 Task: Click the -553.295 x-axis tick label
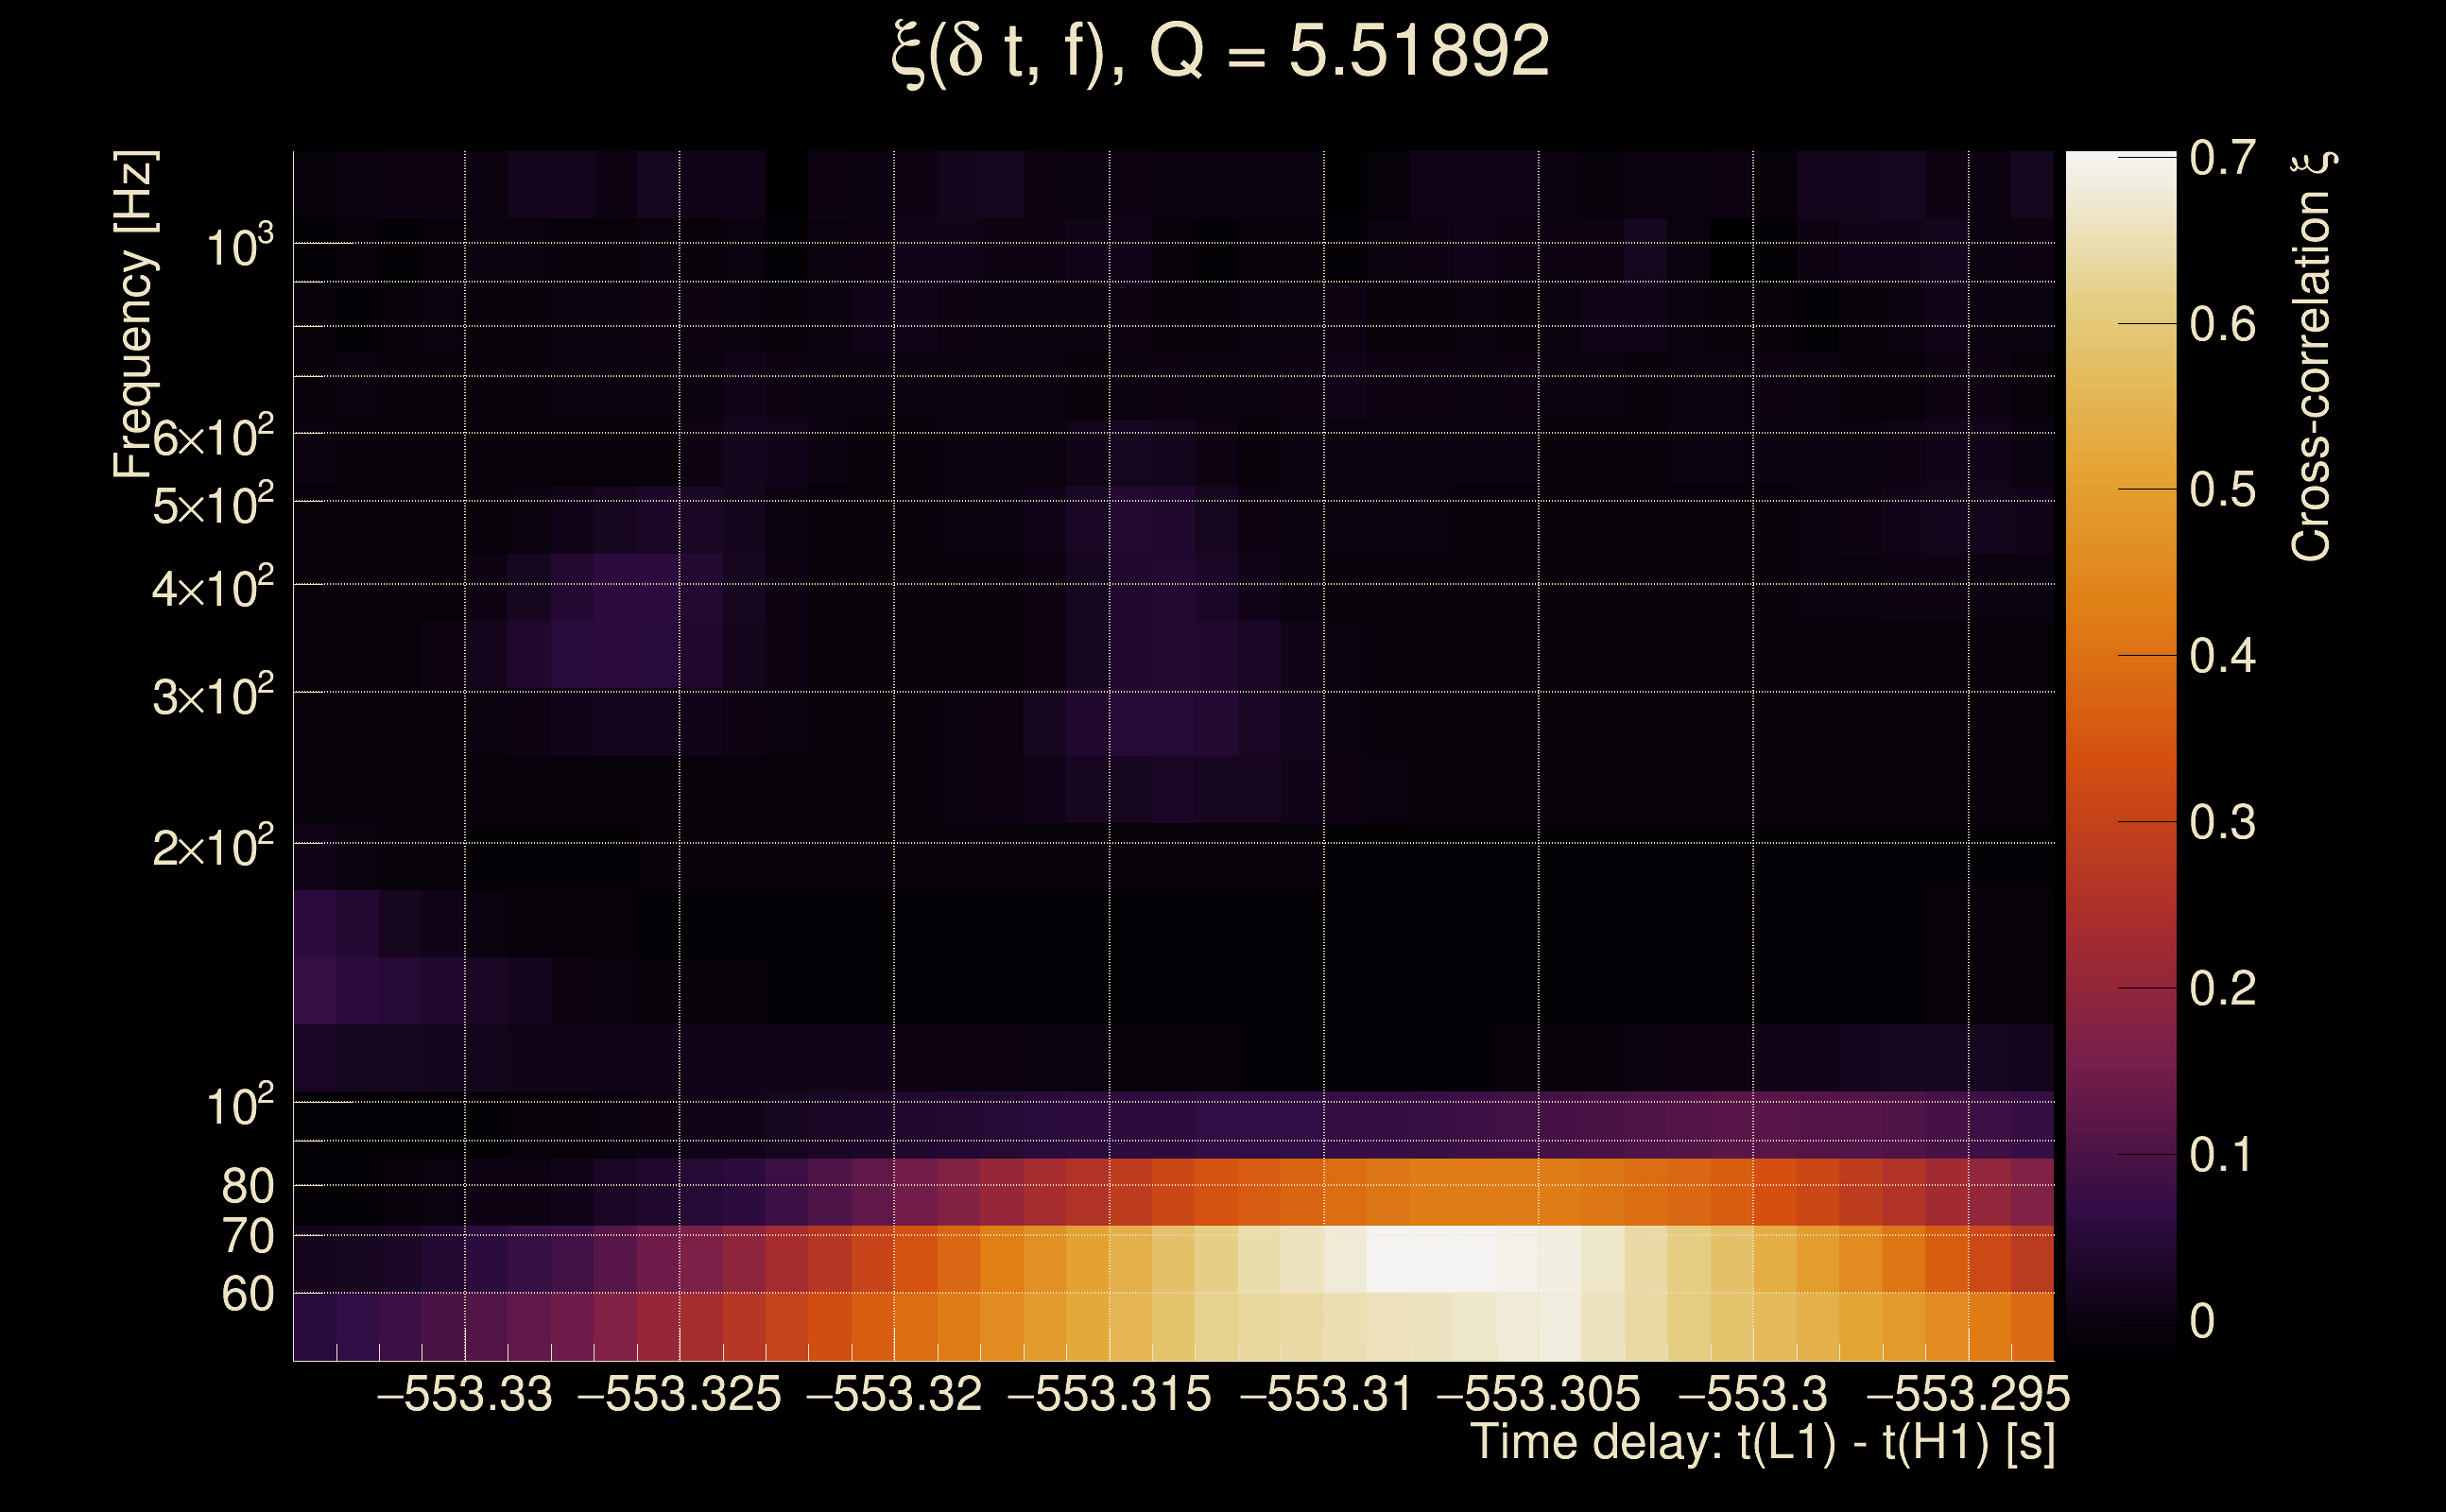(x=1968, y=1395)
